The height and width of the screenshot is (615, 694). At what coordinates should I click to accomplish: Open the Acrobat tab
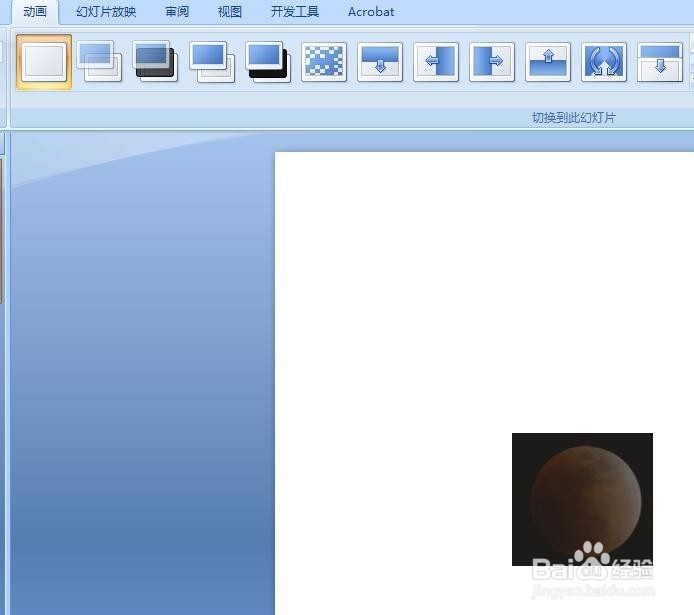(x=371, y=12)
